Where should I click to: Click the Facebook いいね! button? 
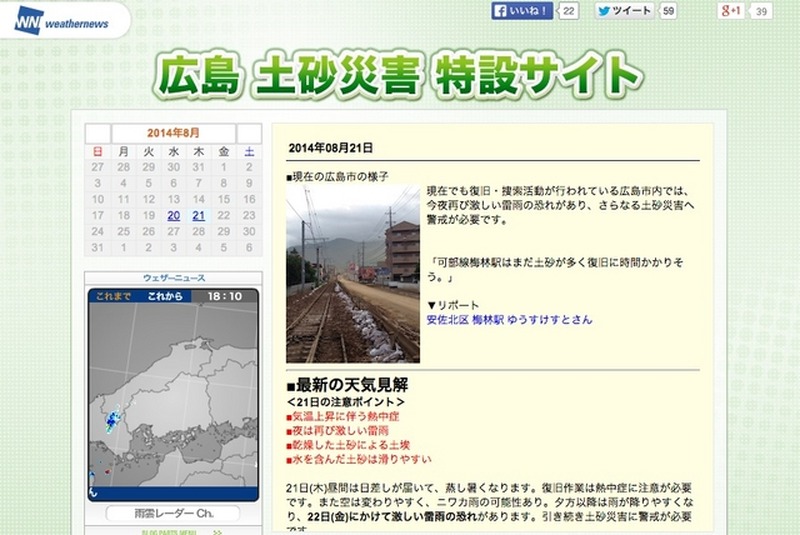click(522, 11)
